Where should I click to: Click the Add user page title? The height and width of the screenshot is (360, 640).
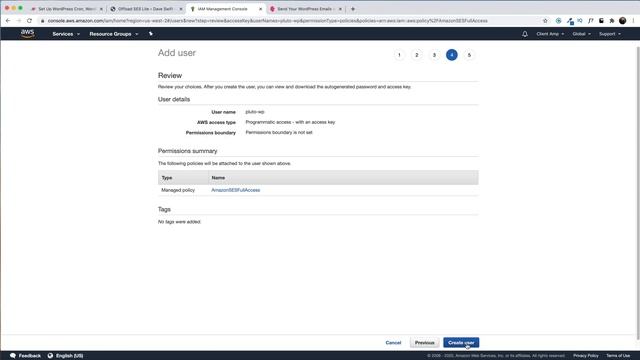coord(177,53)
